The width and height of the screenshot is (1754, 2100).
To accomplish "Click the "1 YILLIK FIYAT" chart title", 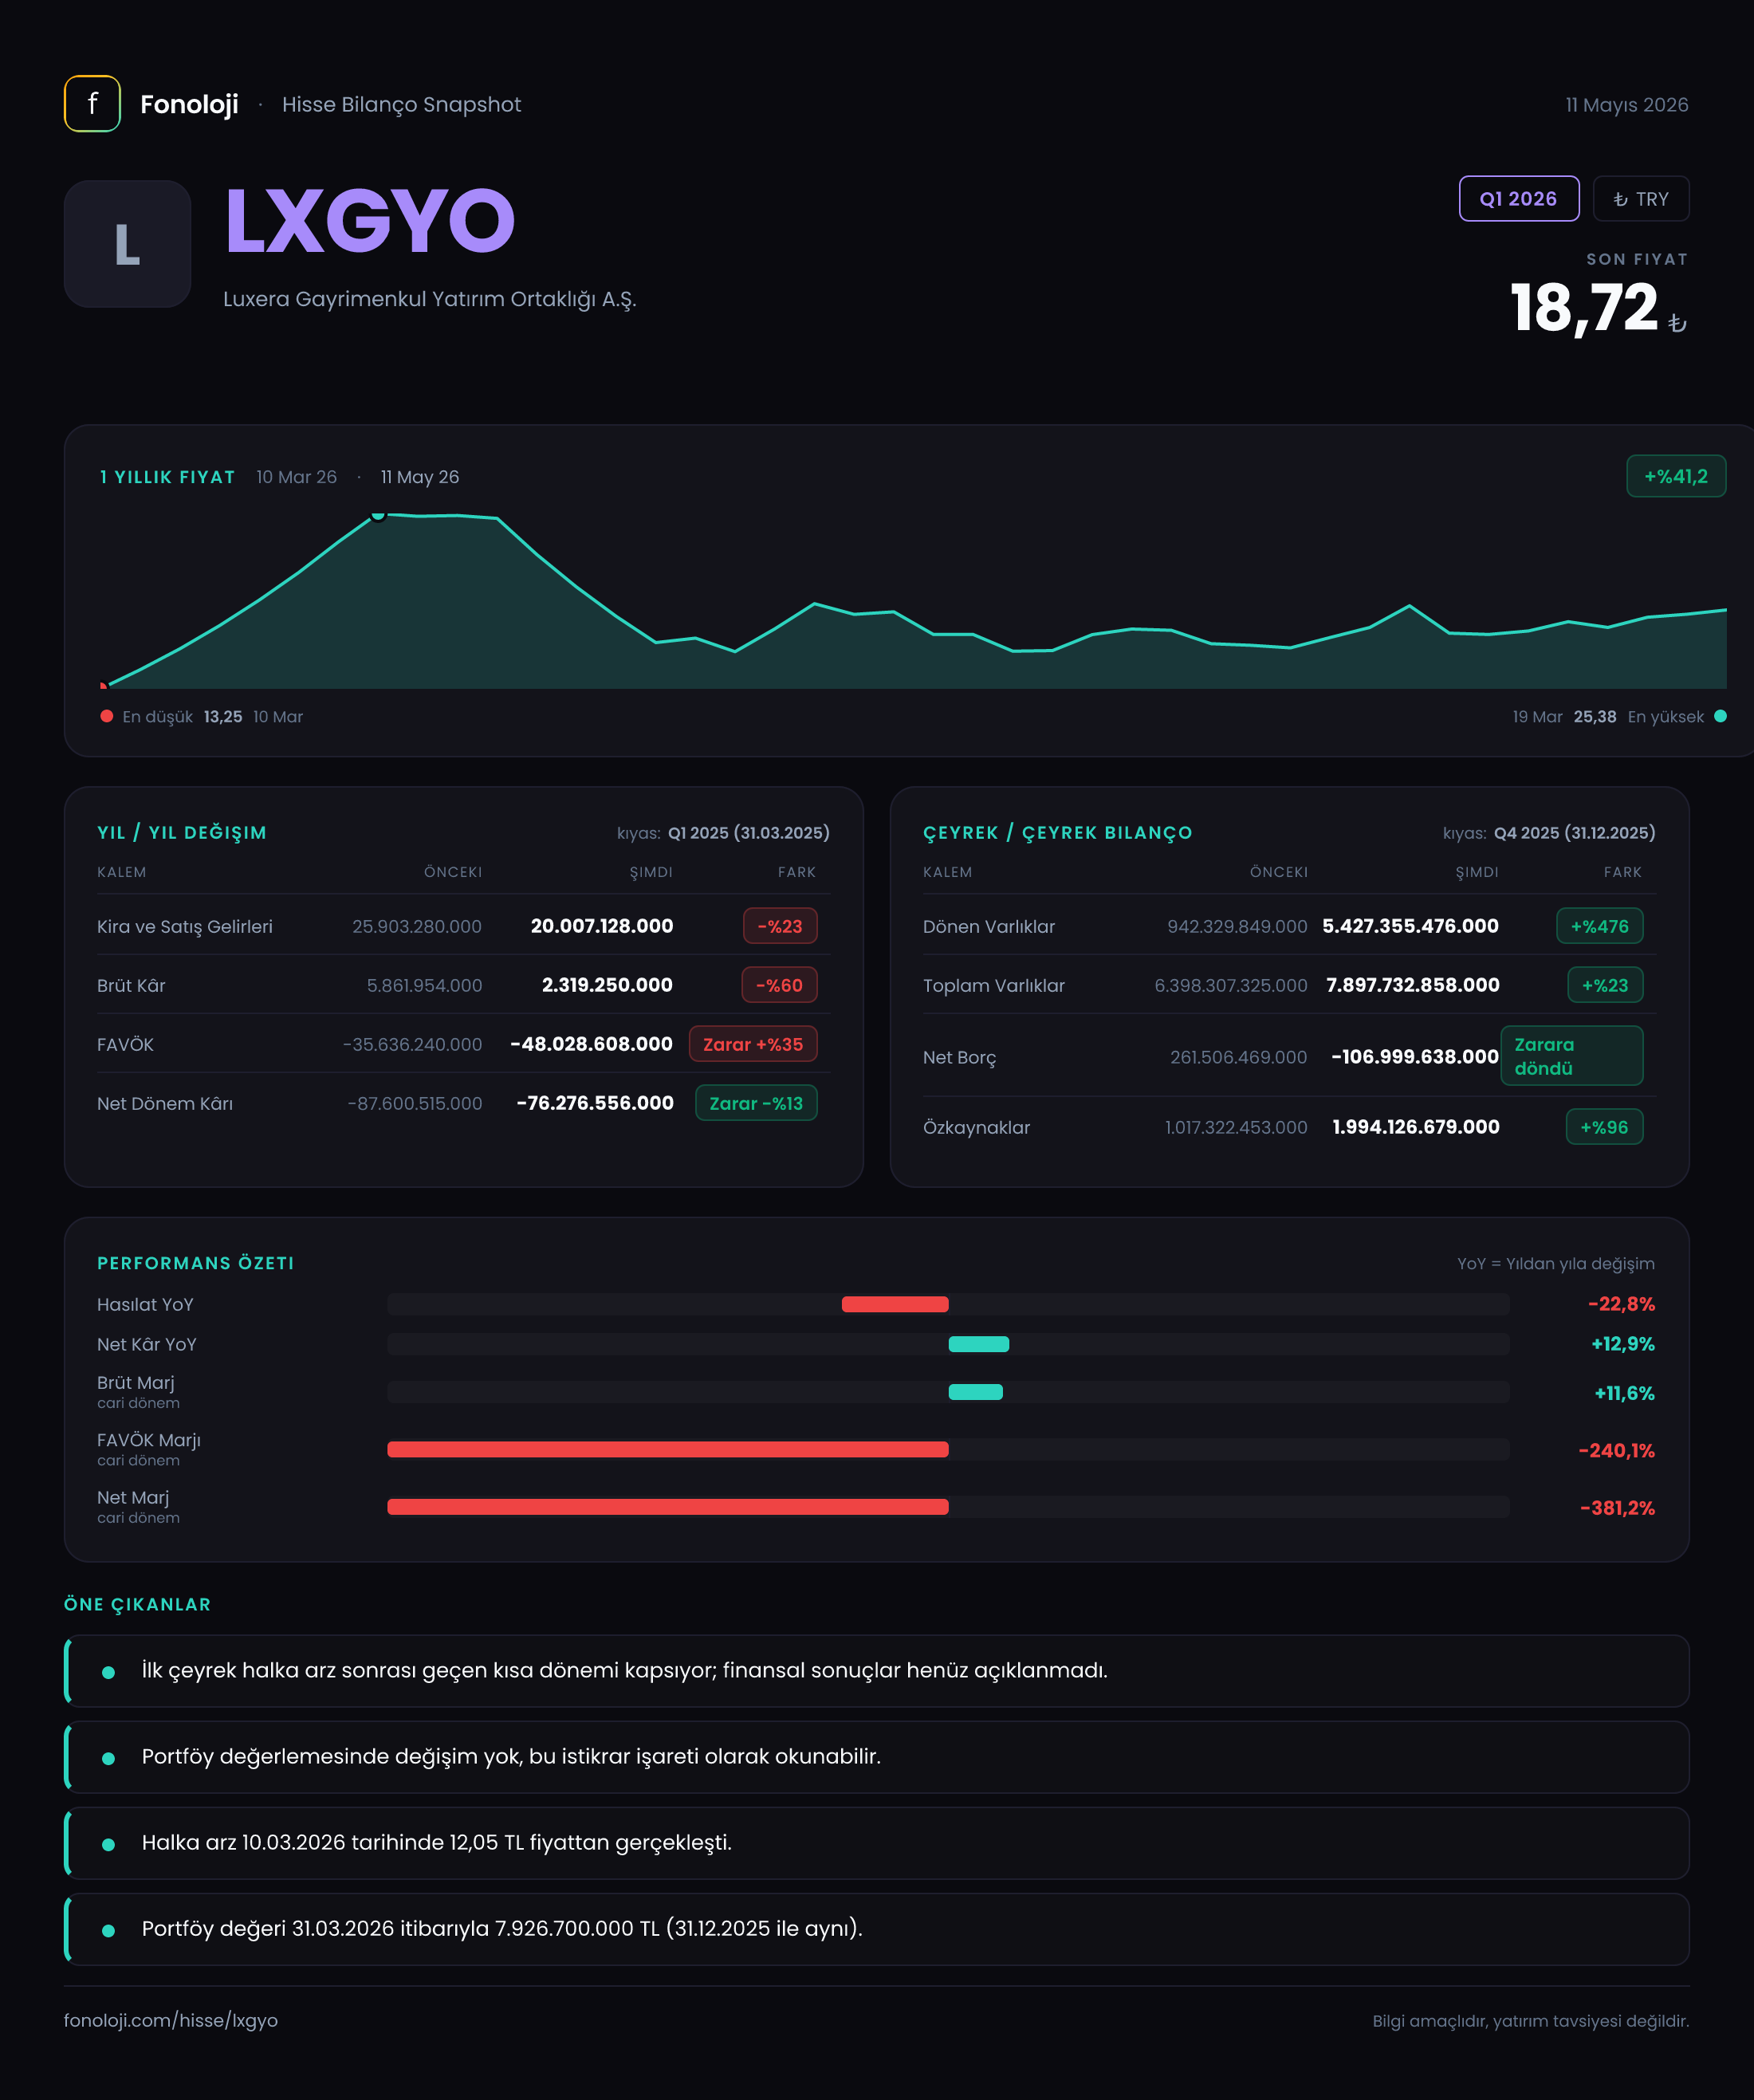I will pyautogui.click(x=167, y=477).
